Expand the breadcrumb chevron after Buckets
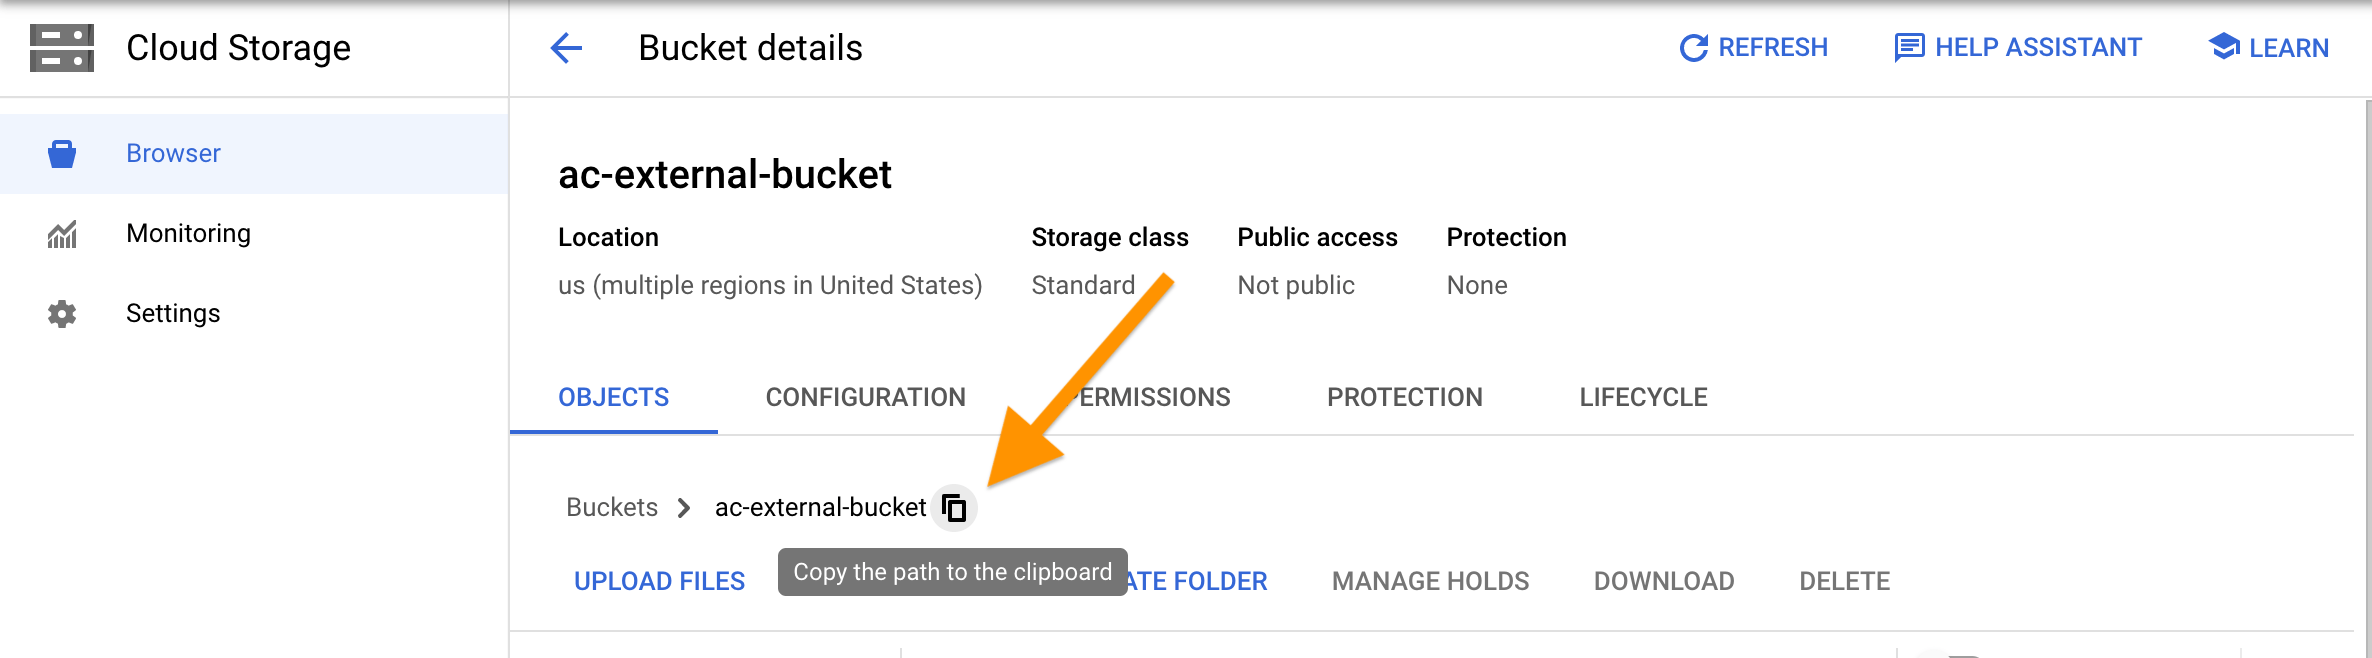This screenshot has width=2372, height=658. coord(685,508)
